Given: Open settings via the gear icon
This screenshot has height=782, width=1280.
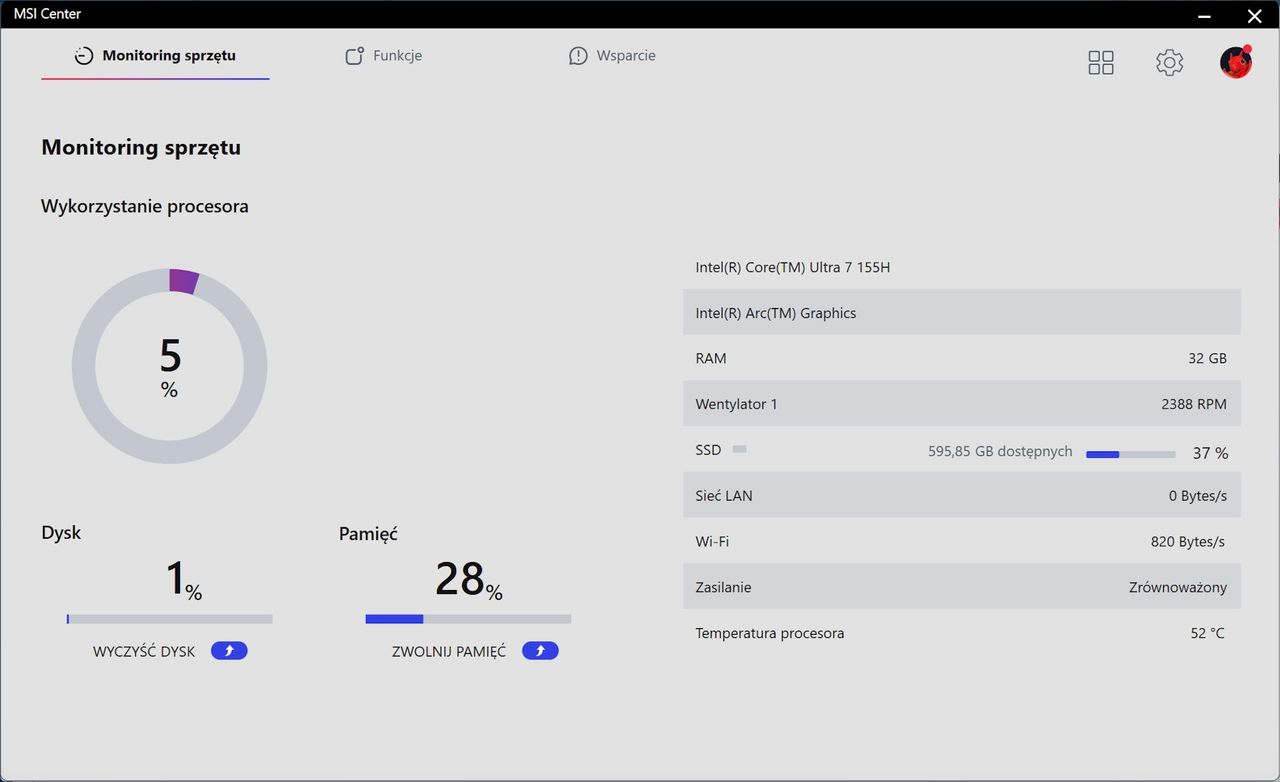Looking at the screenshot, I should pos(1169,63).
